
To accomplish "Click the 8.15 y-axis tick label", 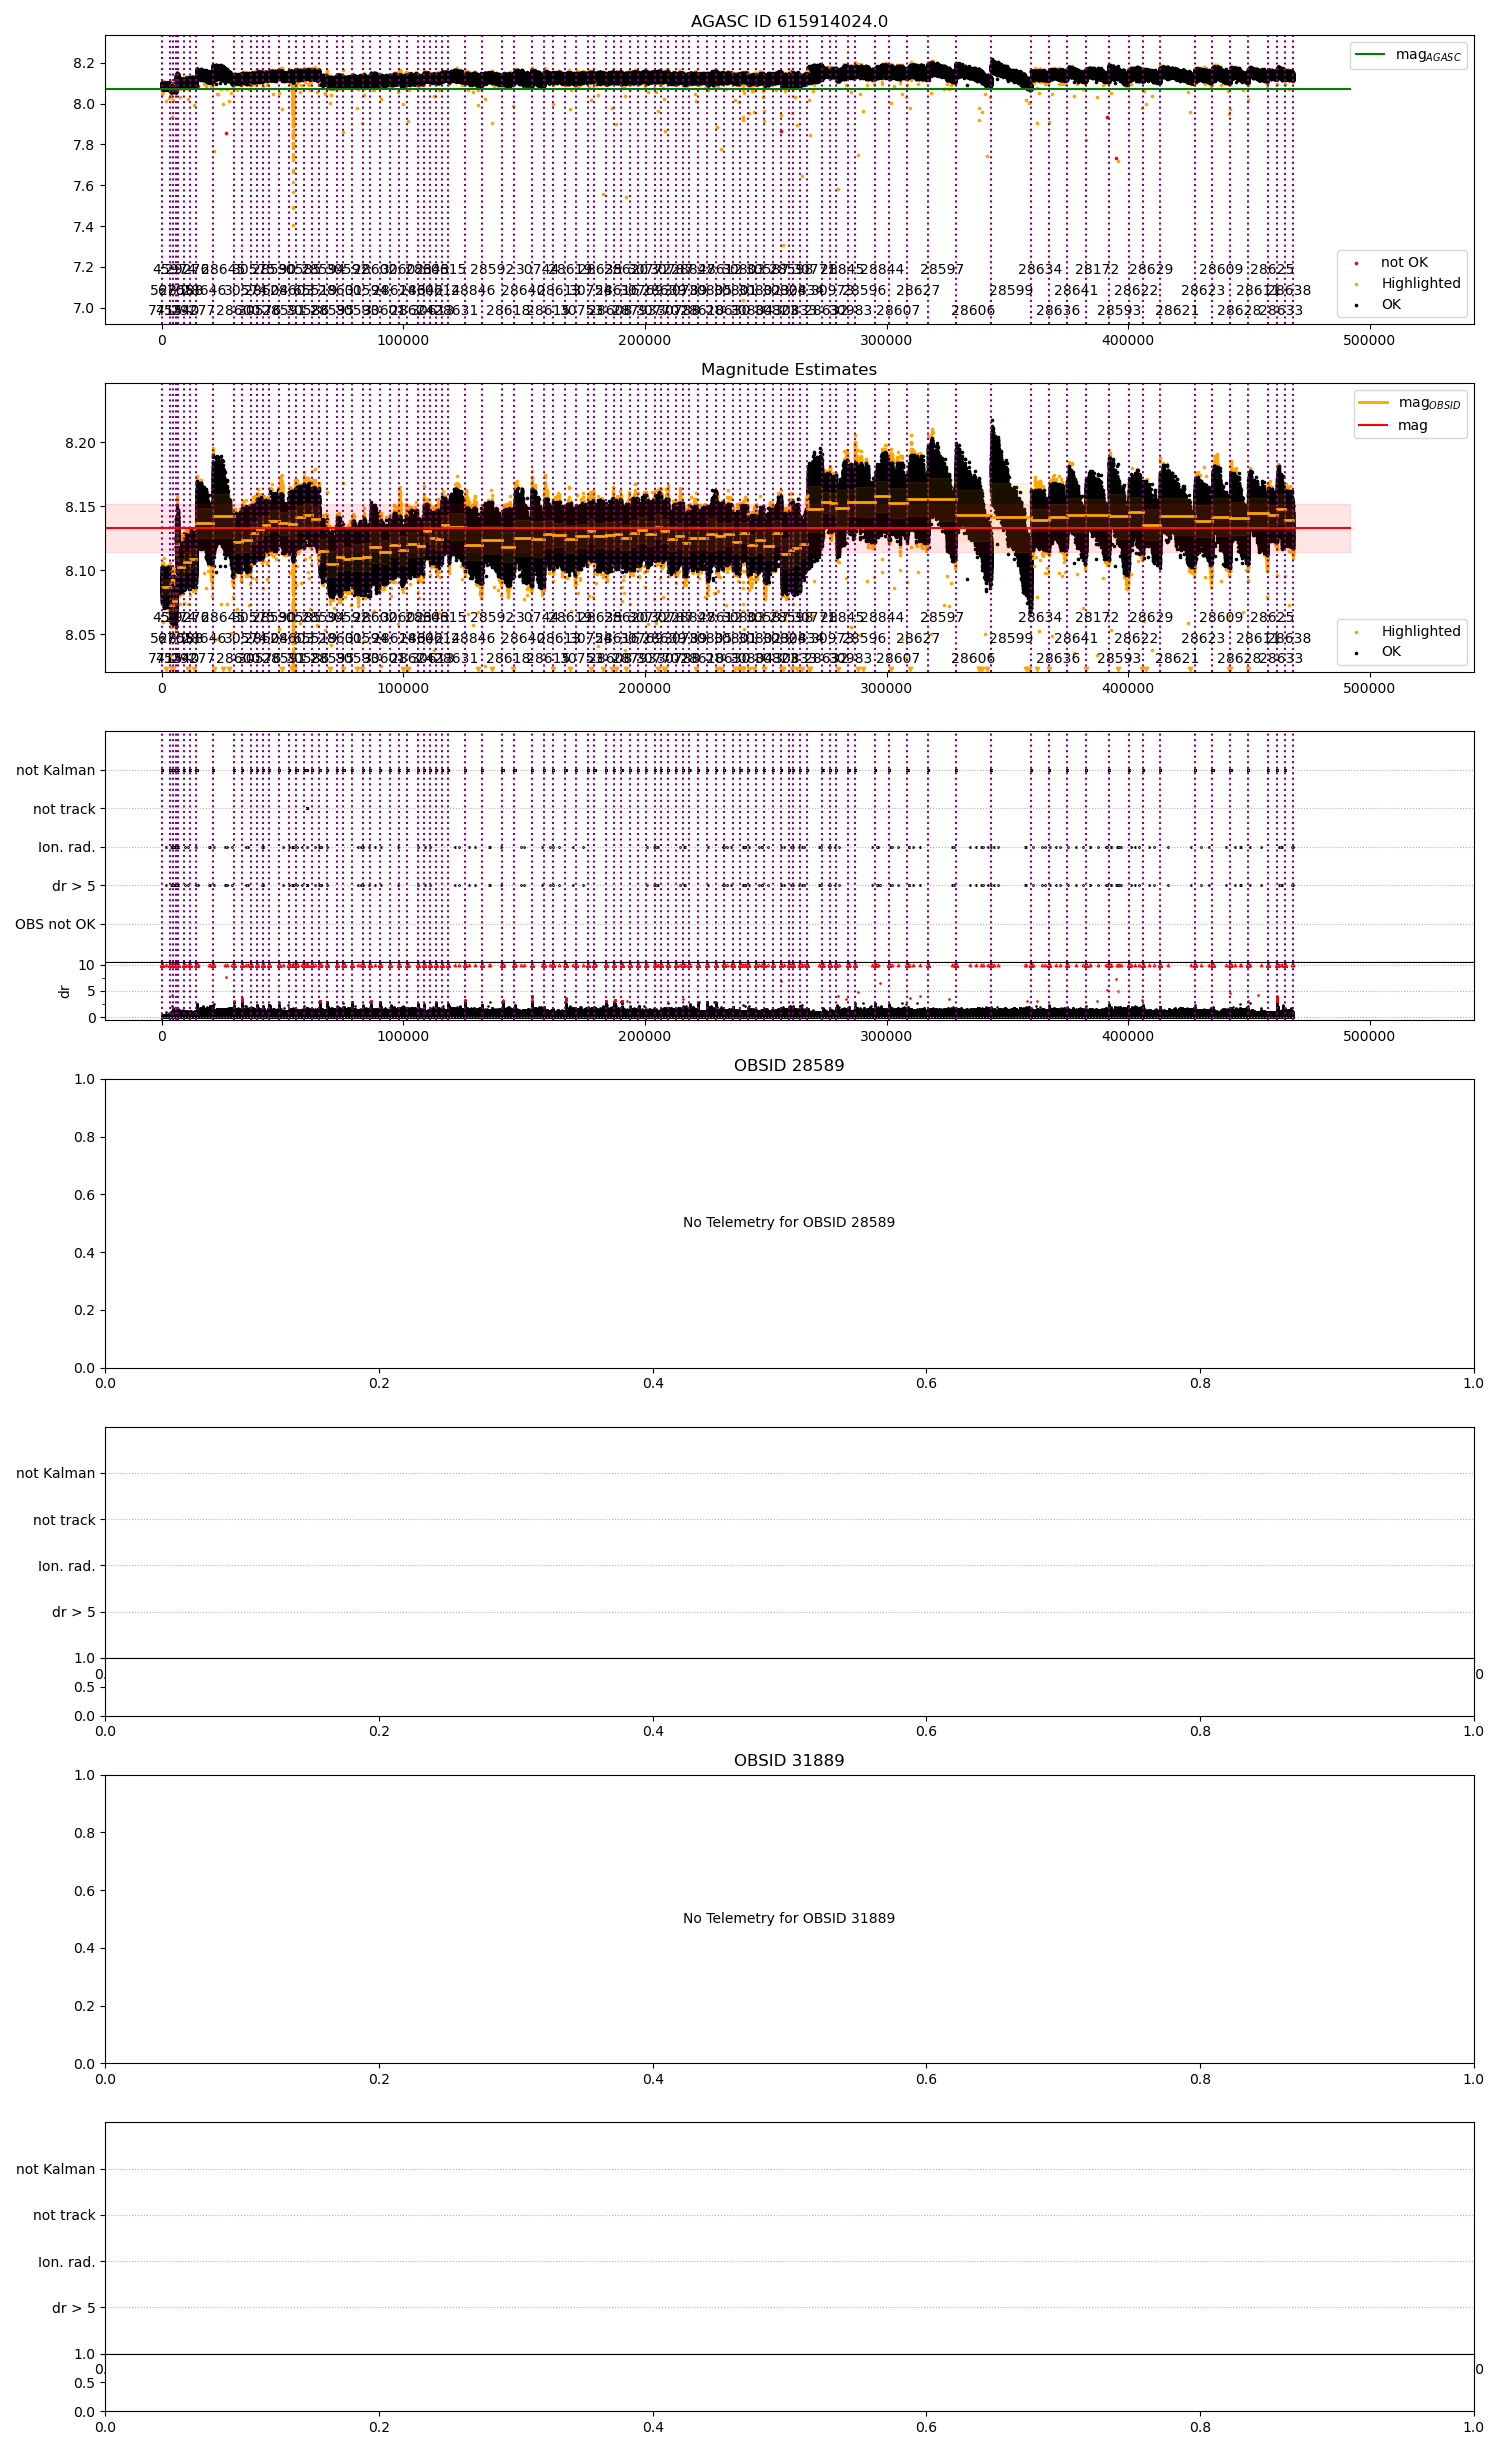I will pos(79,507).
